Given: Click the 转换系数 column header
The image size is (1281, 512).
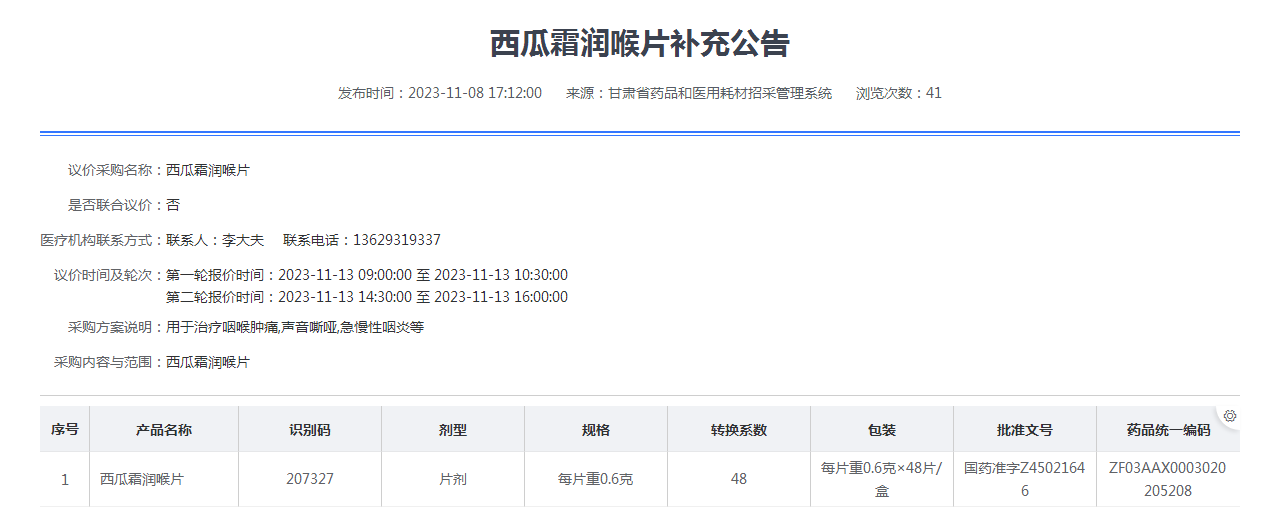Looking at the screenshot, I should (739, 430).
